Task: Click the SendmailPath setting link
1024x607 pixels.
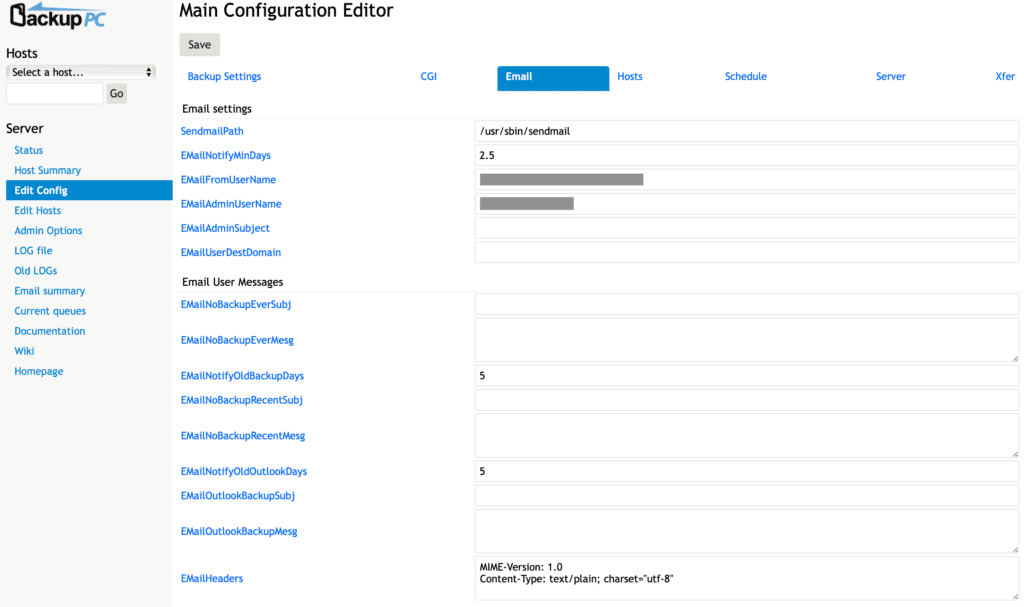Action: [212, 131]
